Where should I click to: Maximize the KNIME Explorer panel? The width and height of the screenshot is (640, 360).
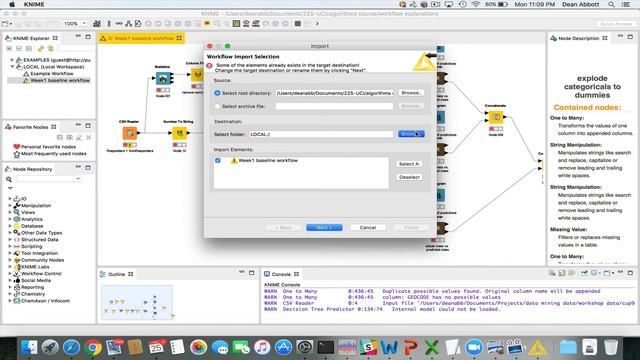tap(88, 37)
